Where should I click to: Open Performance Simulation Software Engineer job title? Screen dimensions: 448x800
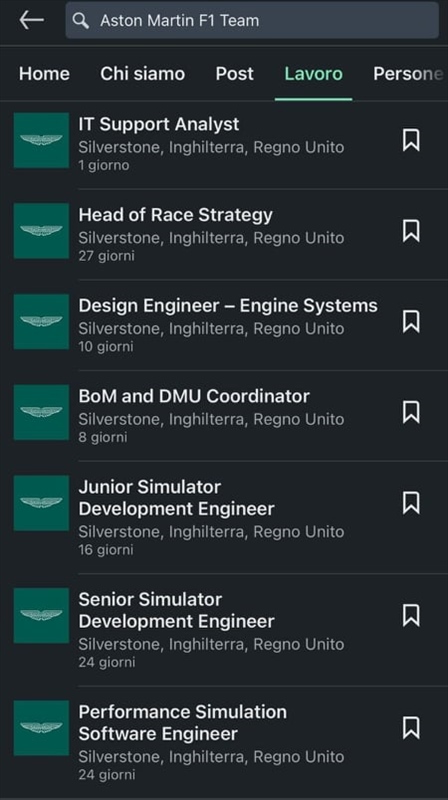coord(183,722)
